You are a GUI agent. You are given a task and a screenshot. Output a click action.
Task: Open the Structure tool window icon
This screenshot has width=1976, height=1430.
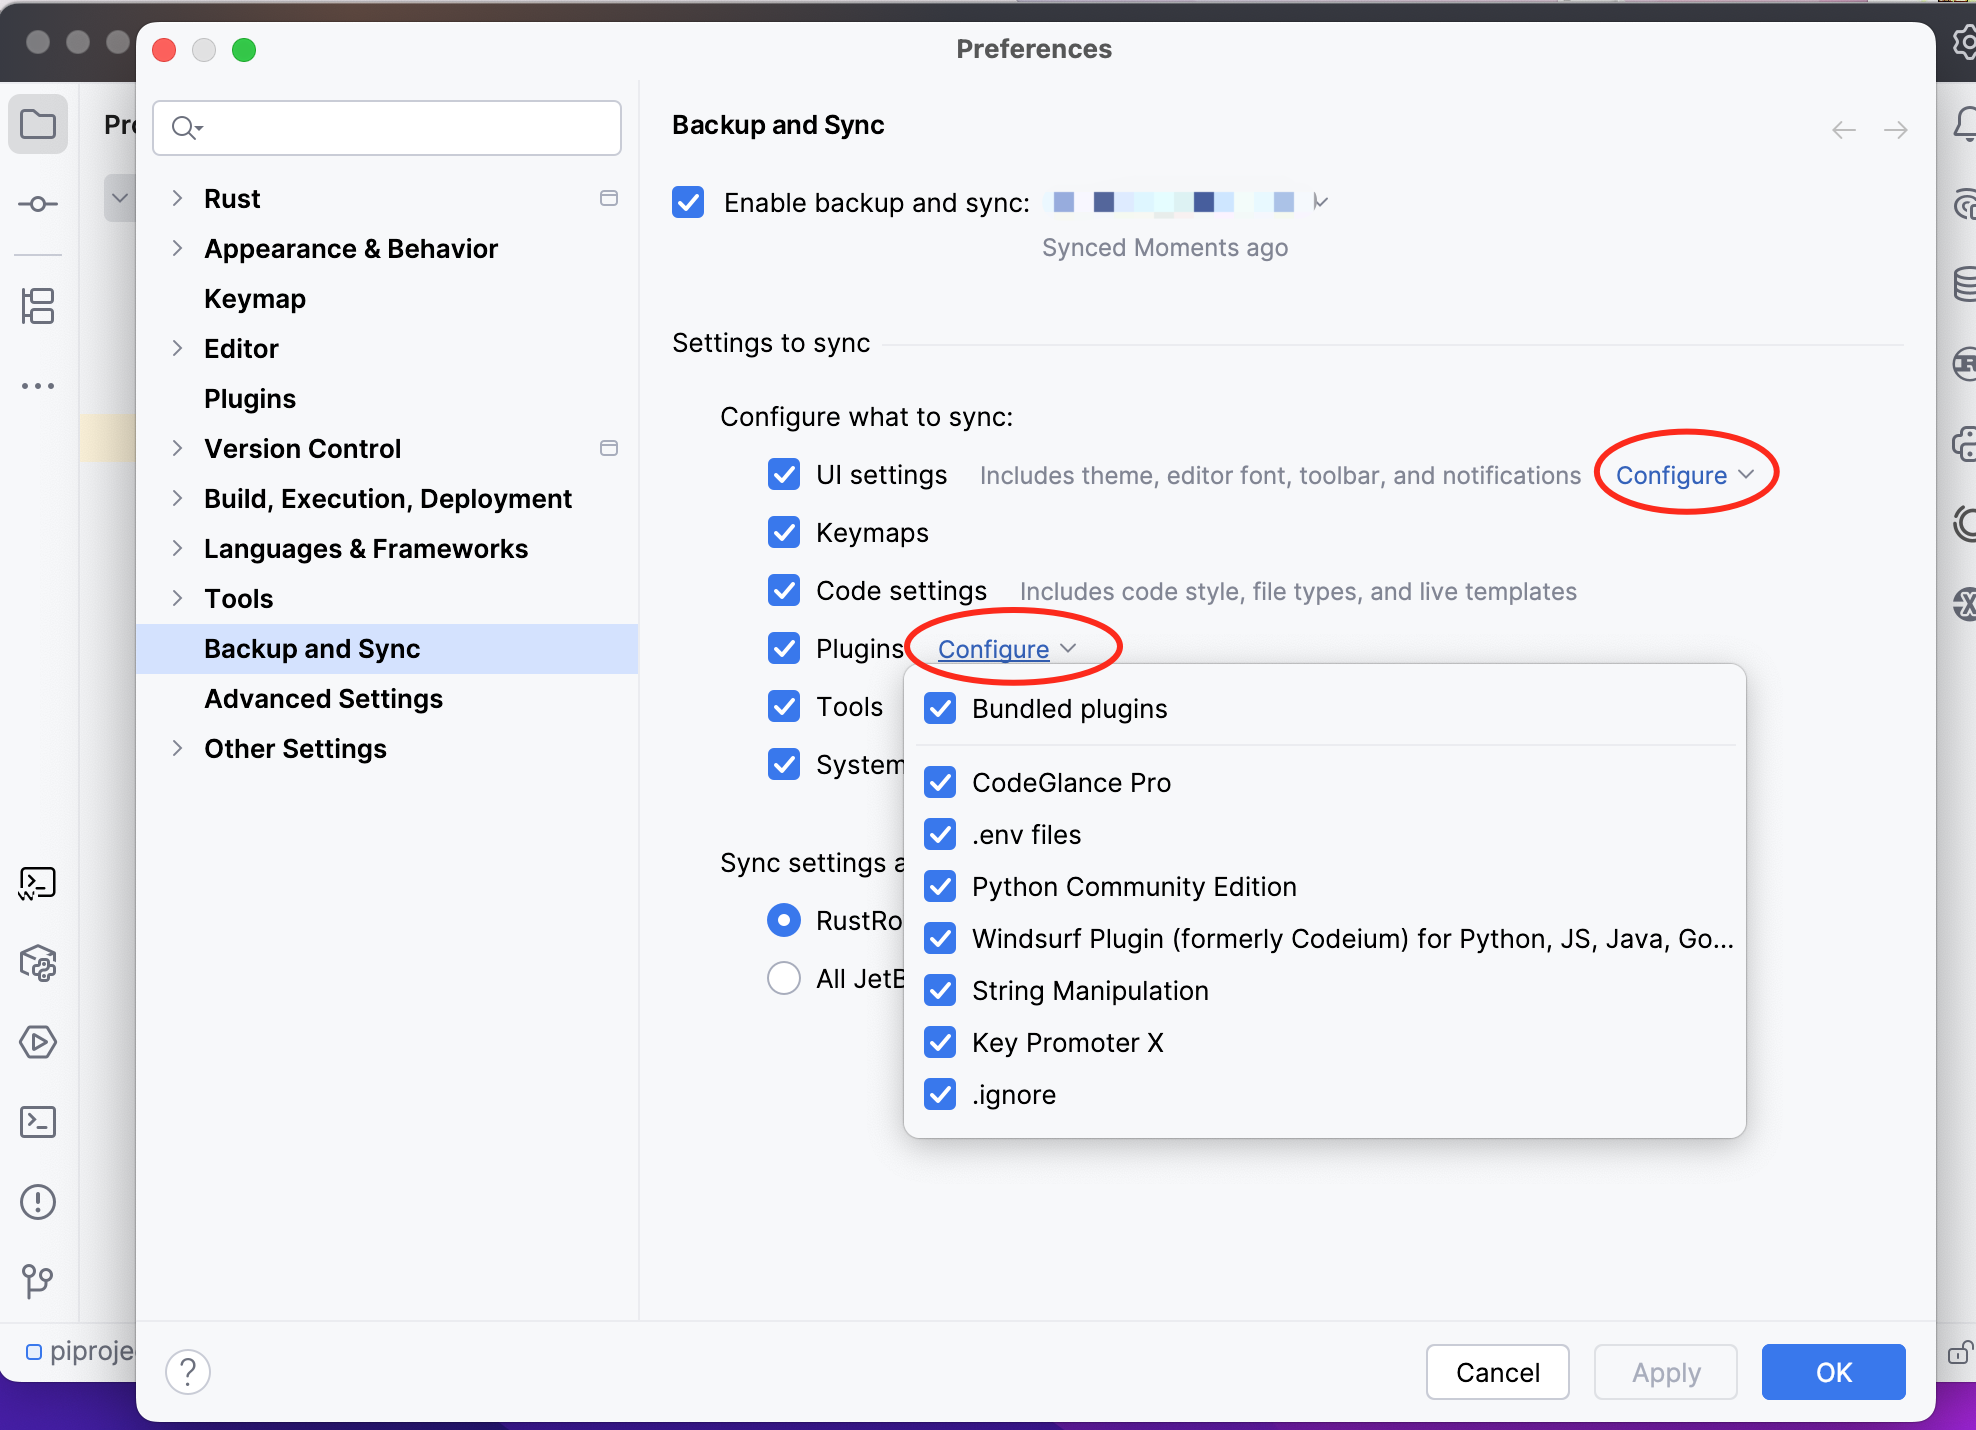(x=38, y=306)
